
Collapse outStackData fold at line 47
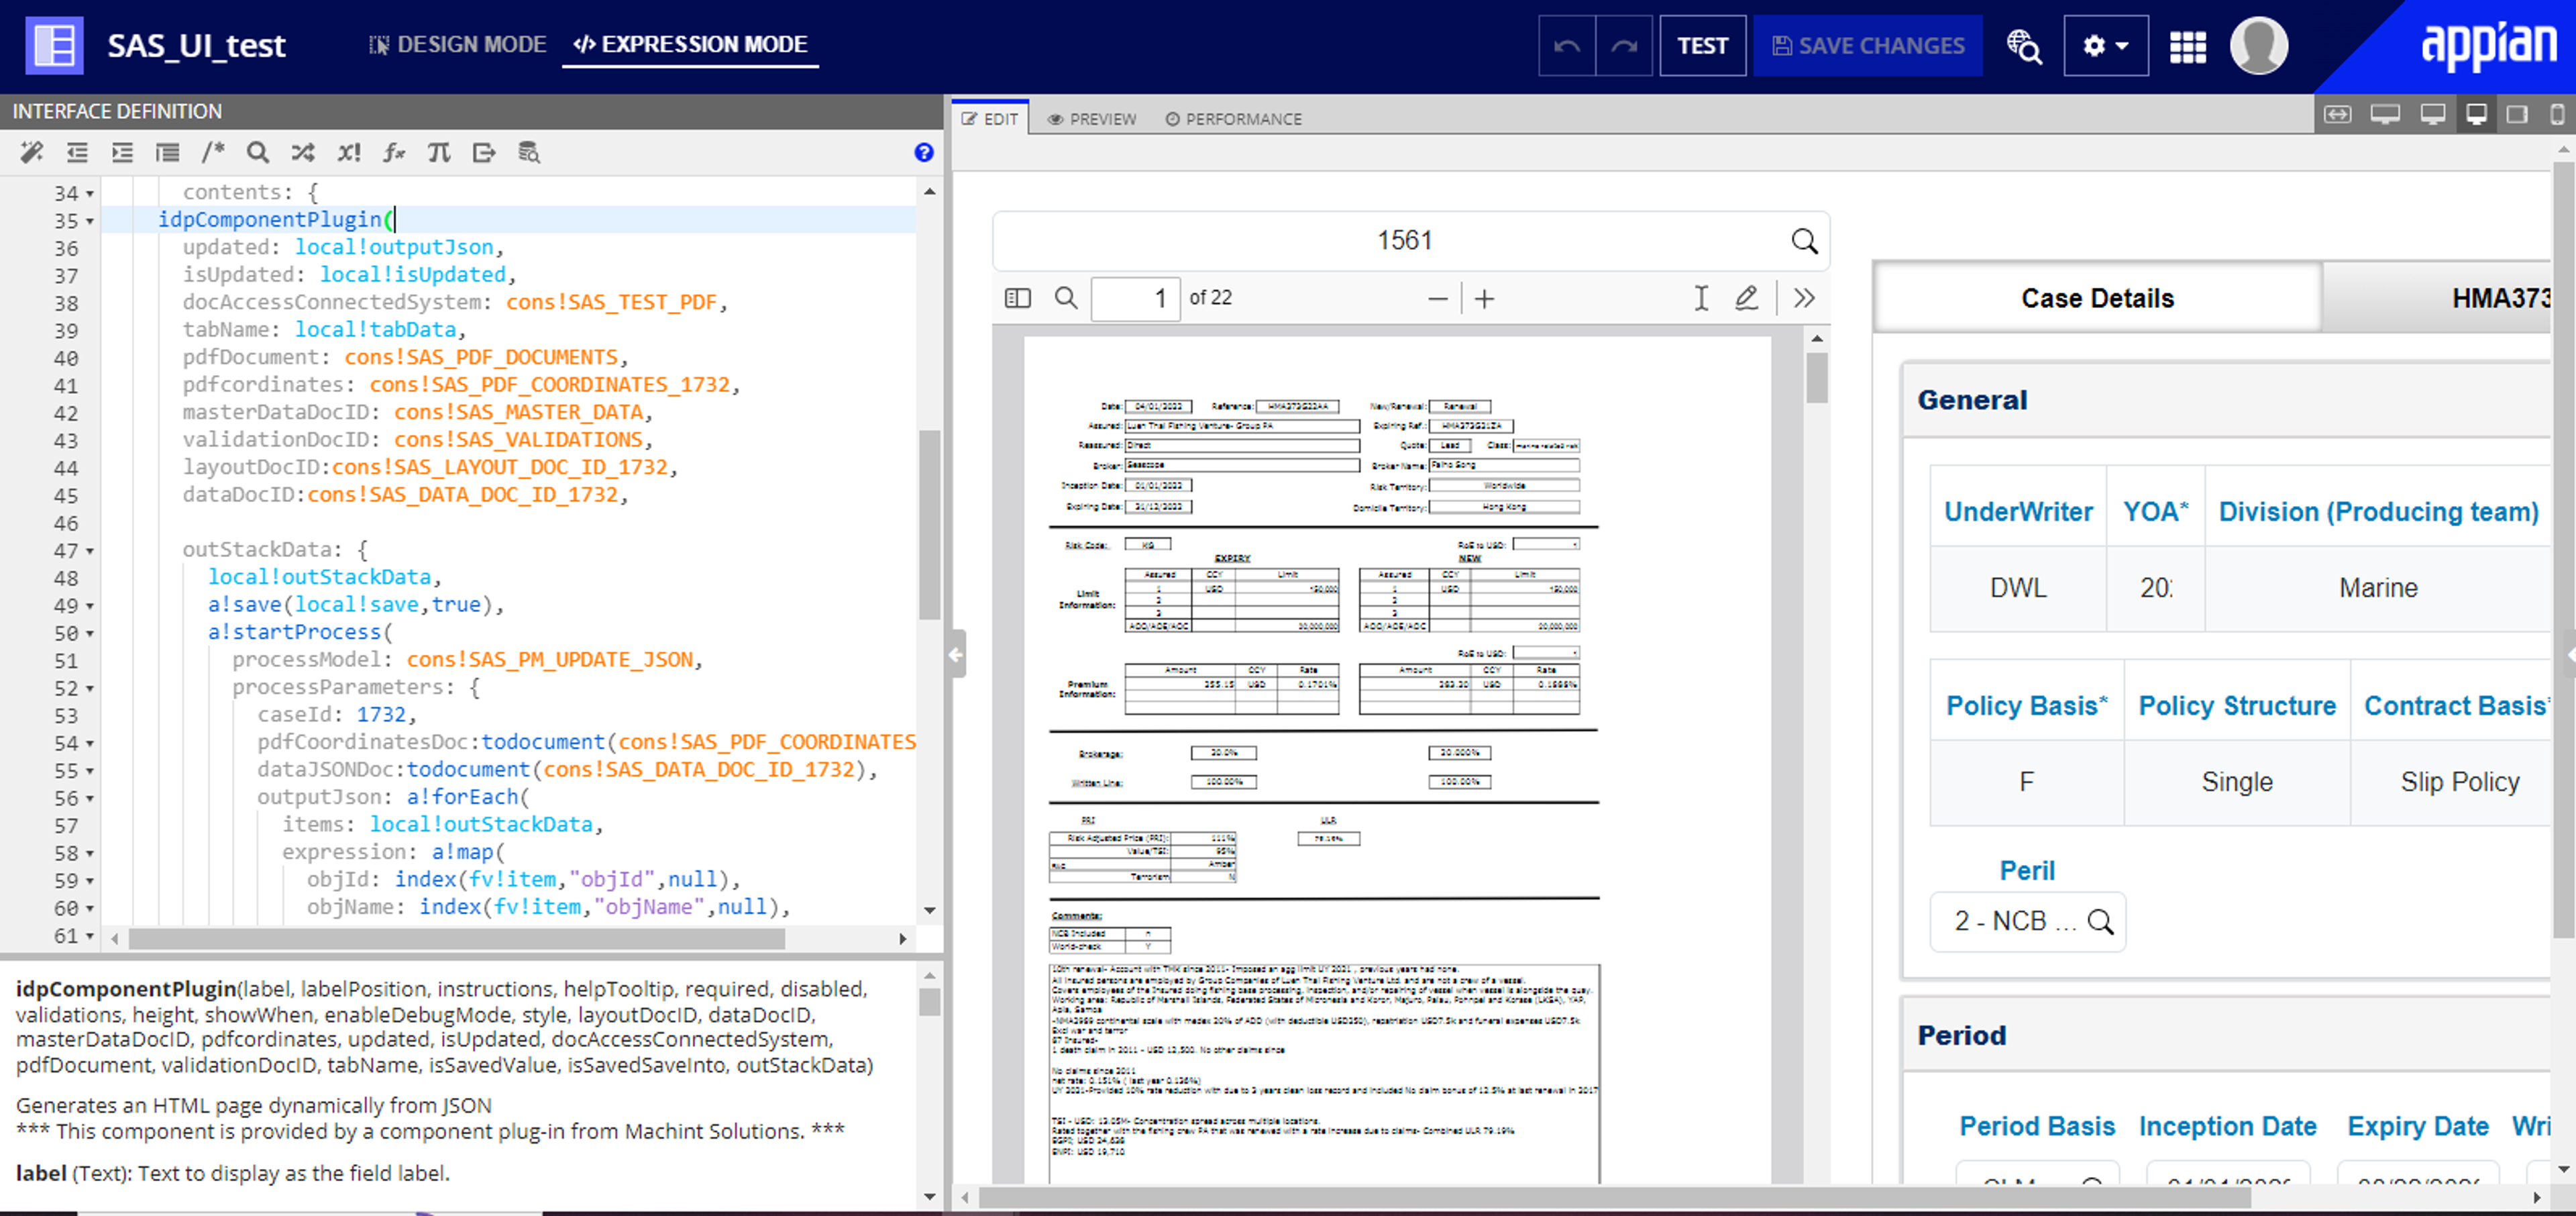tap(90, 551)
